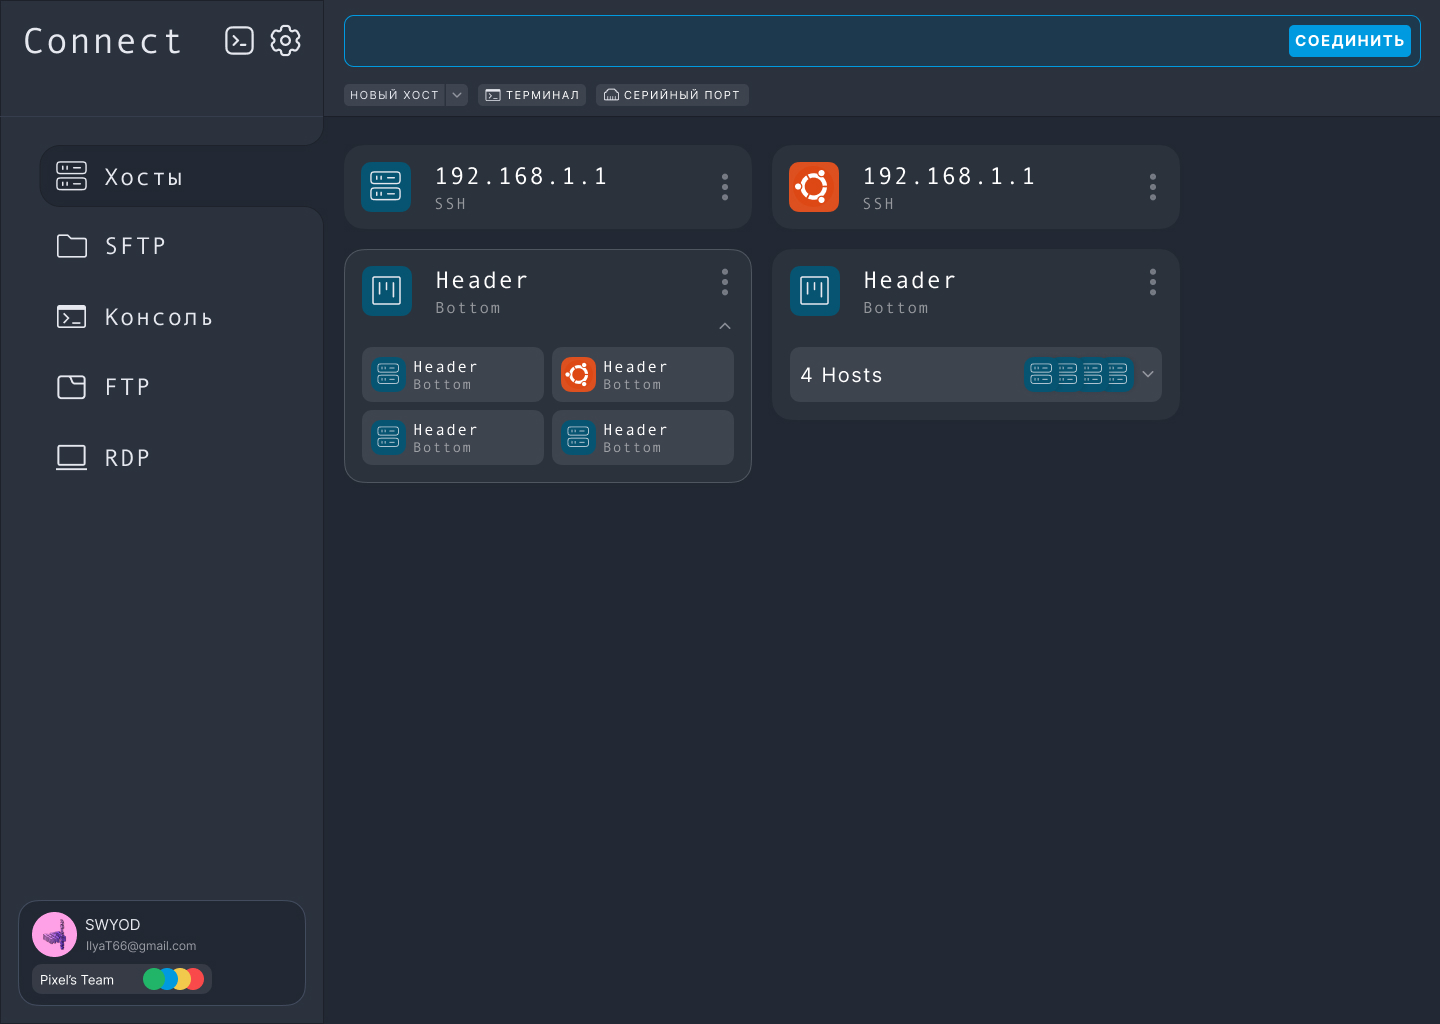Expand the НОВЫЙ ХОСТ dropdown arrow
Viewport: 1440px width, 1024px height.
457,95
